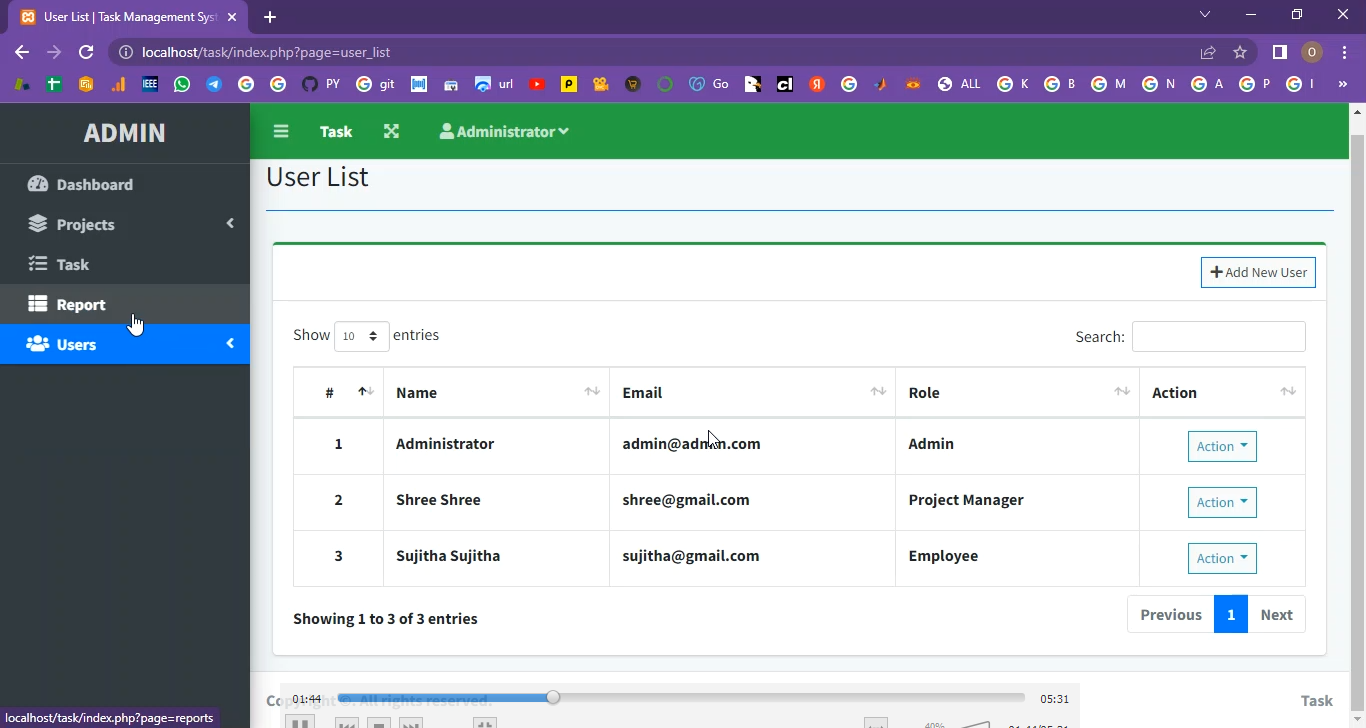Bookmark this page with the star icon

pyautogui.click(x=1240, y=52)
